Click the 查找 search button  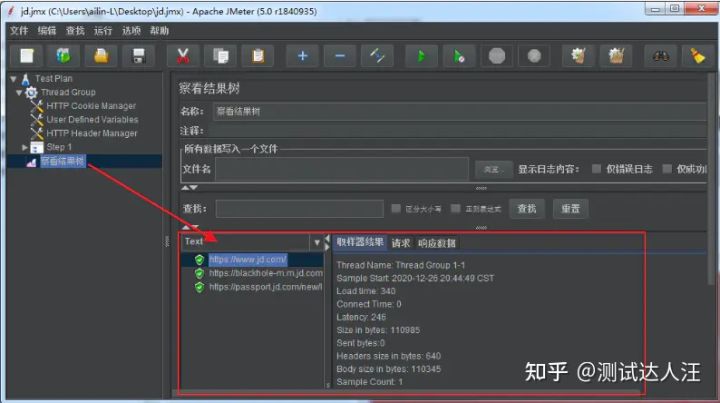(x=527, y=209)
